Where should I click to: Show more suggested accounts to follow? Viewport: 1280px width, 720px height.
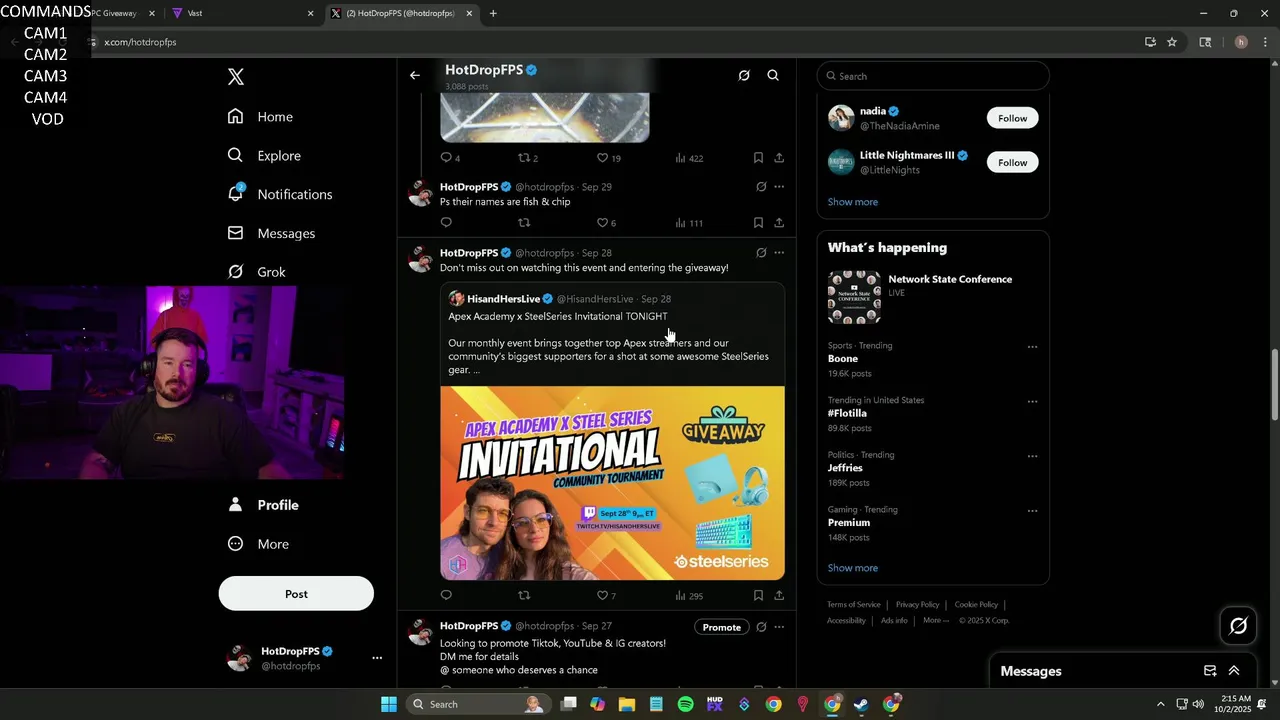point(852,202)
